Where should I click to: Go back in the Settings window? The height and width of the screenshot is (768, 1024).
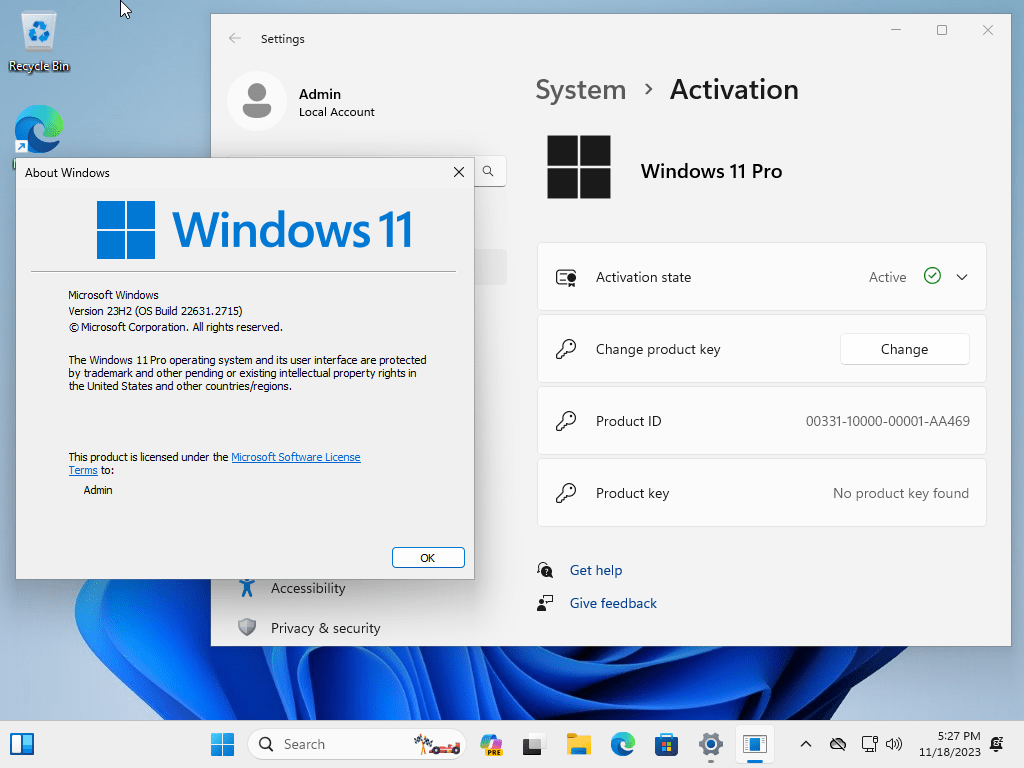tap(235, 39)
